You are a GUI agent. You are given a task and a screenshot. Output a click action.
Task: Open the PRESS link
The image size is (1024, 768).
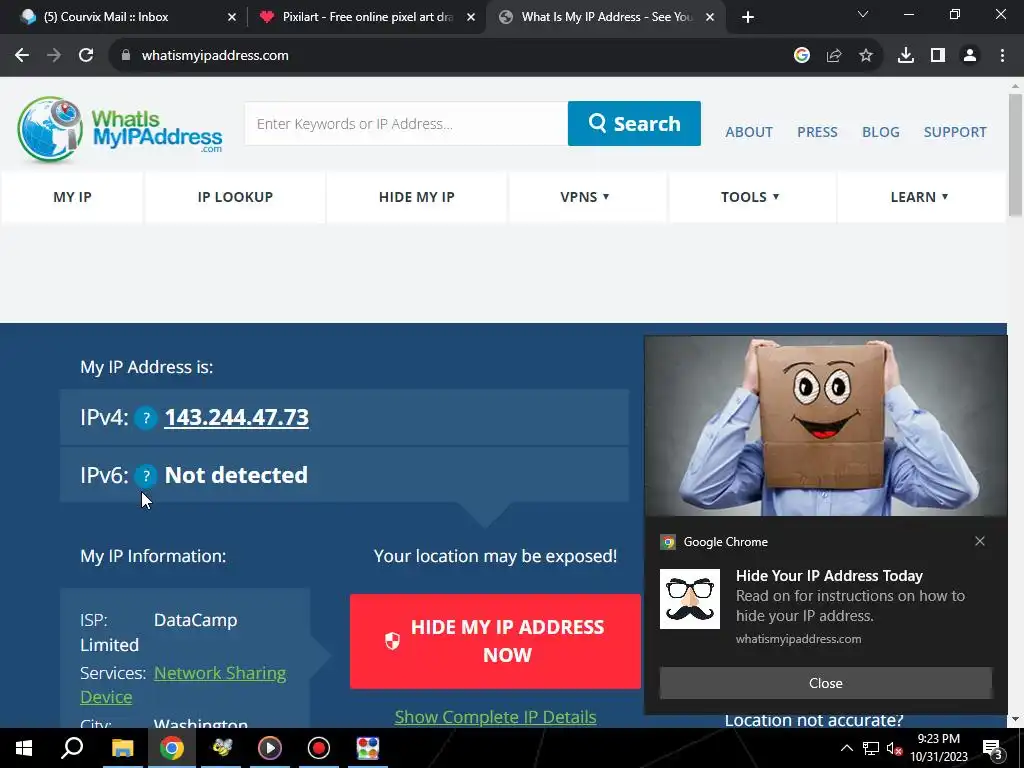coord(817,132)
